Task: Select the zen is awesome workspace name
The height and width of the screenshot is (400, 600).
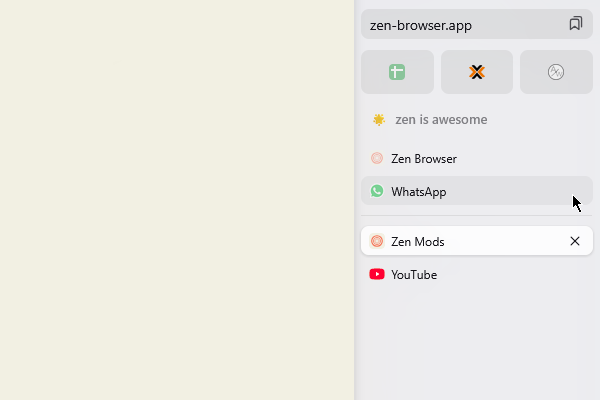Action: tap(441, 120)
